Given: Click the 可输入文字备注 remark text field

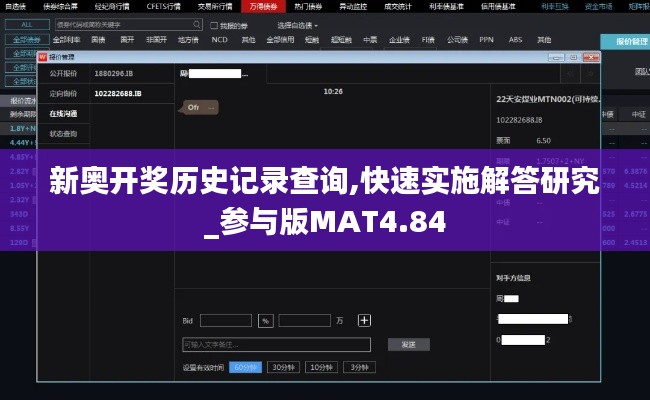Looking at the screenshot, I should 276,344.
